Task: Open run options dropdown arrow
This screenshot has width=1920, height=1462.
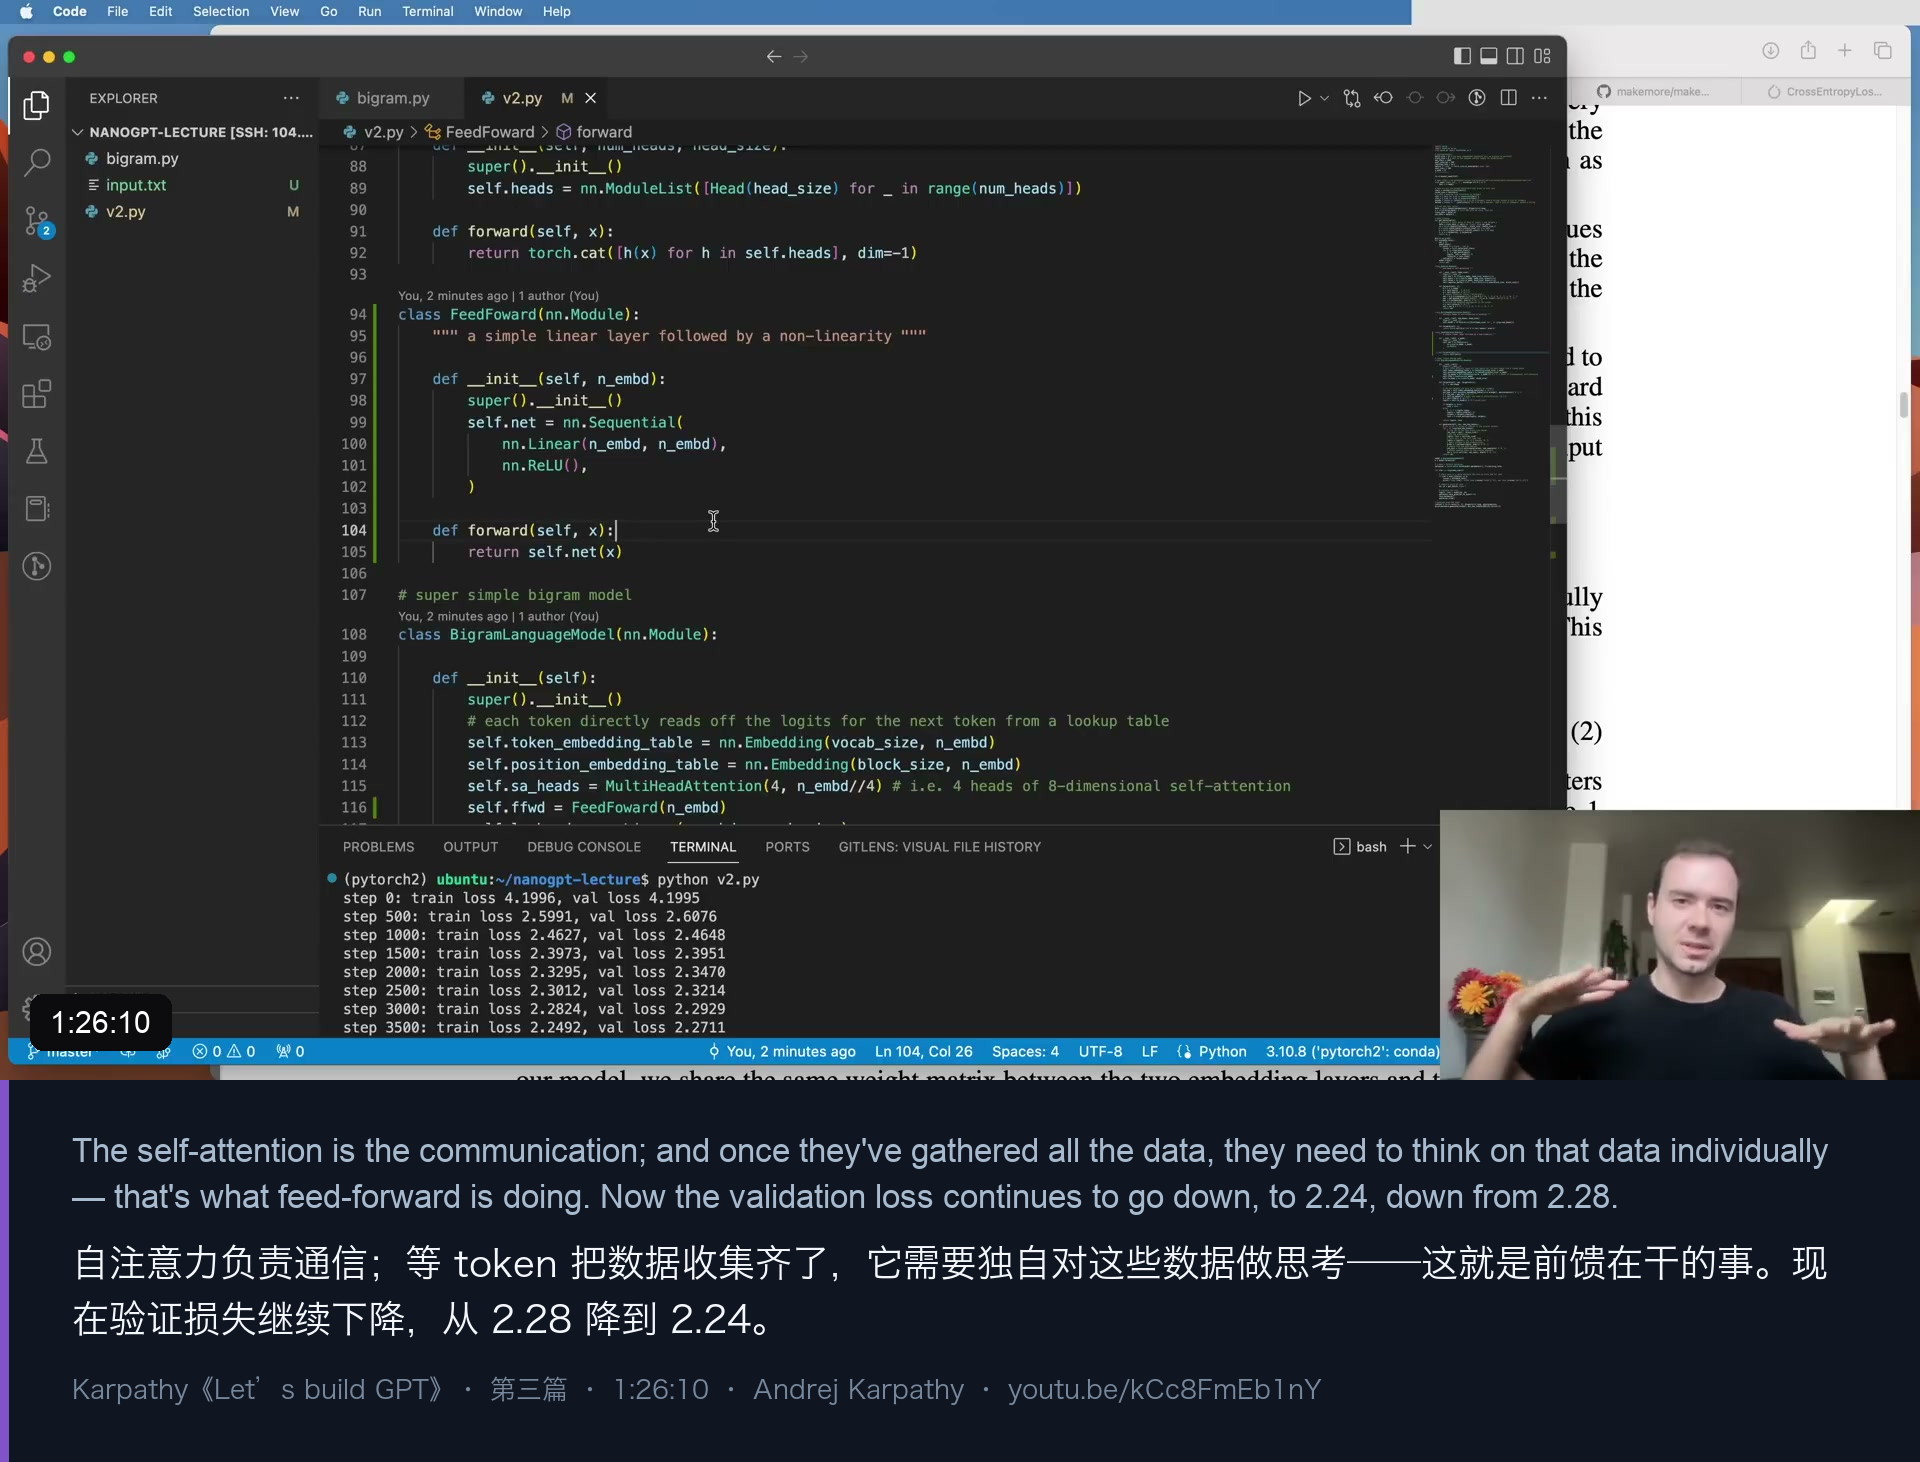Action: [x=1325, y=98]
